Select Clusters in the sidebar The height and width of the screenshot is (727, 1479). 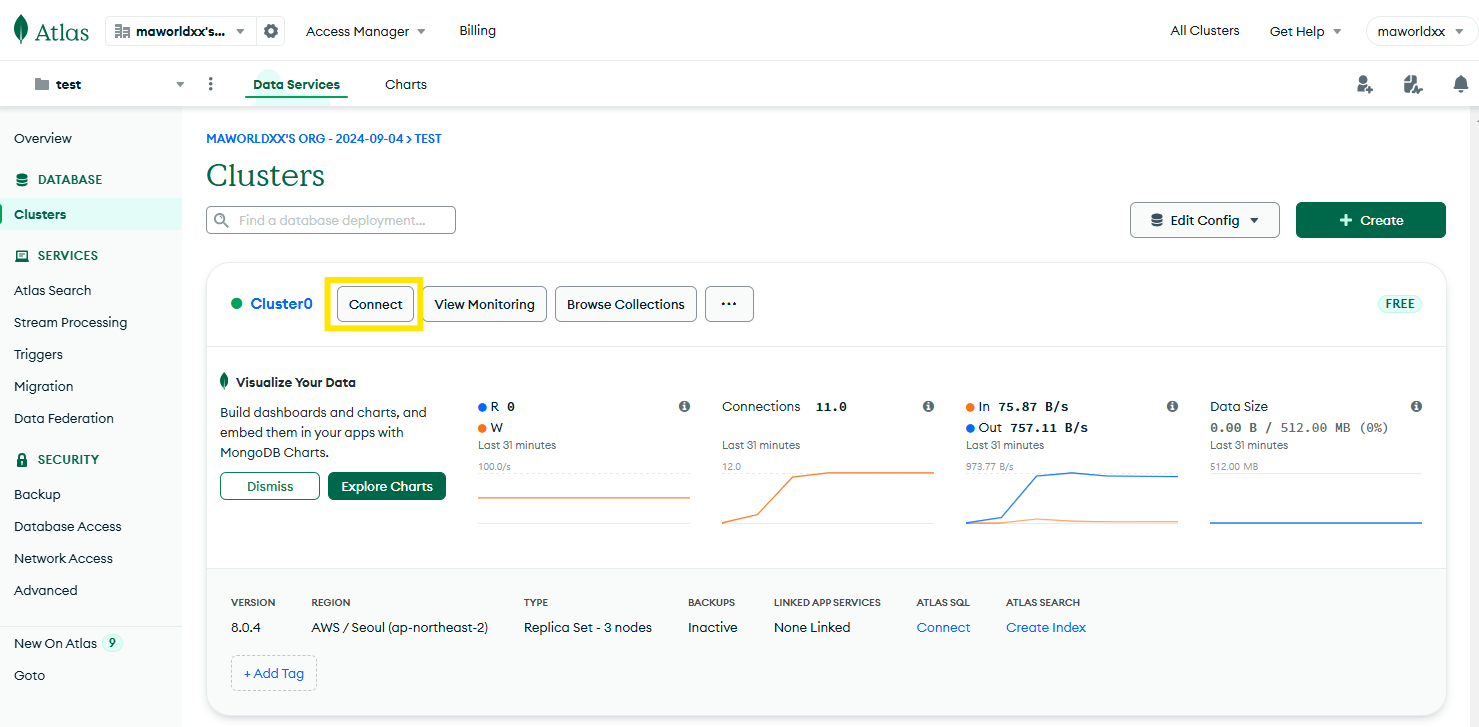[40, 214]
